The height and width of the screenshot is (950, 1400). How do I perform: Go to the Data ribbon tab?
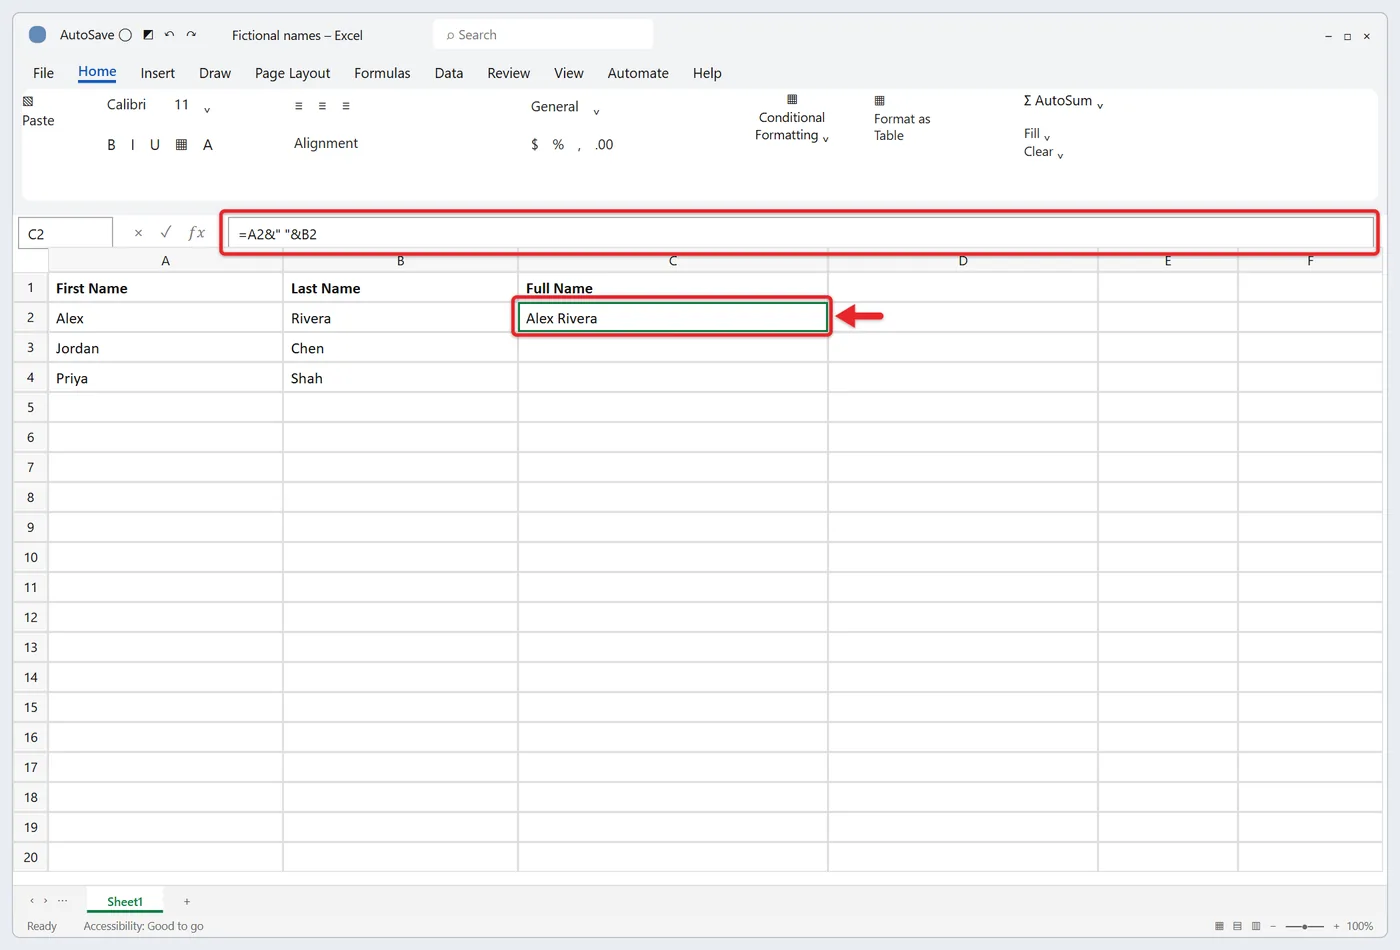449,73
